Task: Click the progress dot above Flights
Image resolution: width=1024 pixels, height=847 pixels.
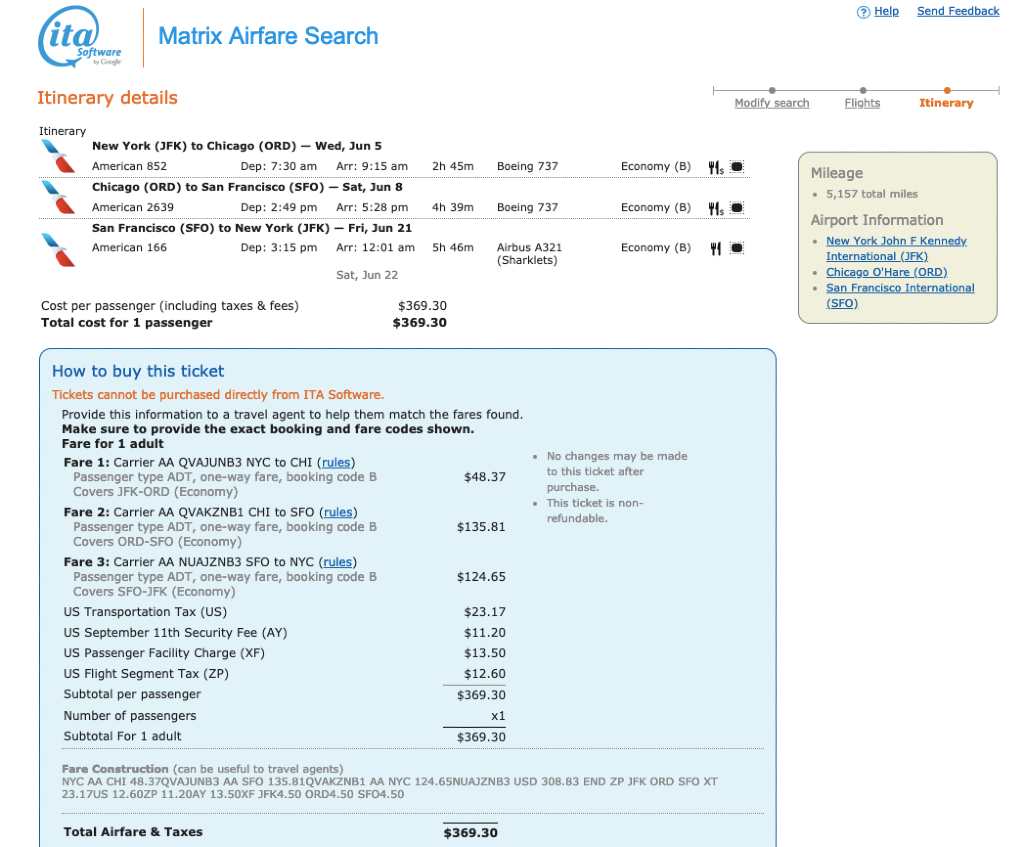Action: click(863, 90)
